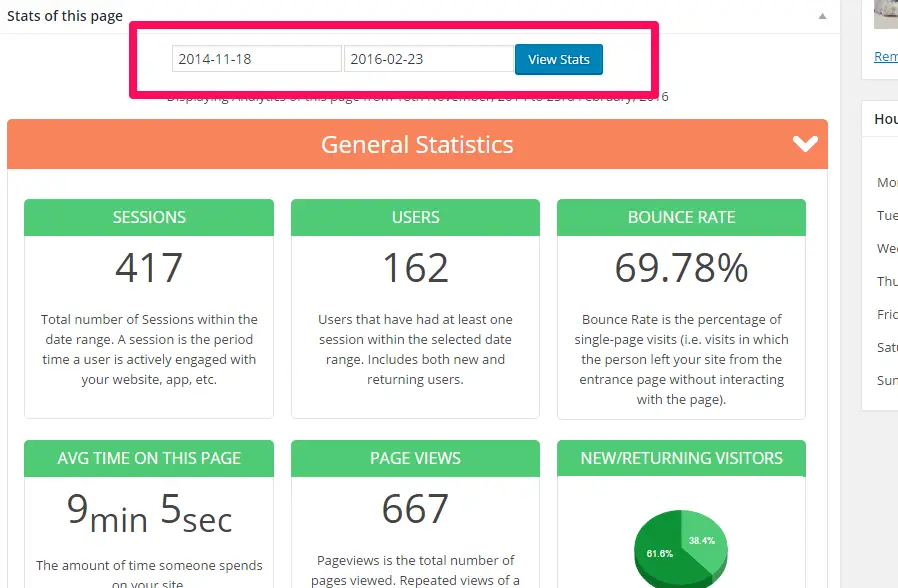Click the Sessions description paragraph
The image size is (898, 588).
pyautogui.click(x=149, y=349)
